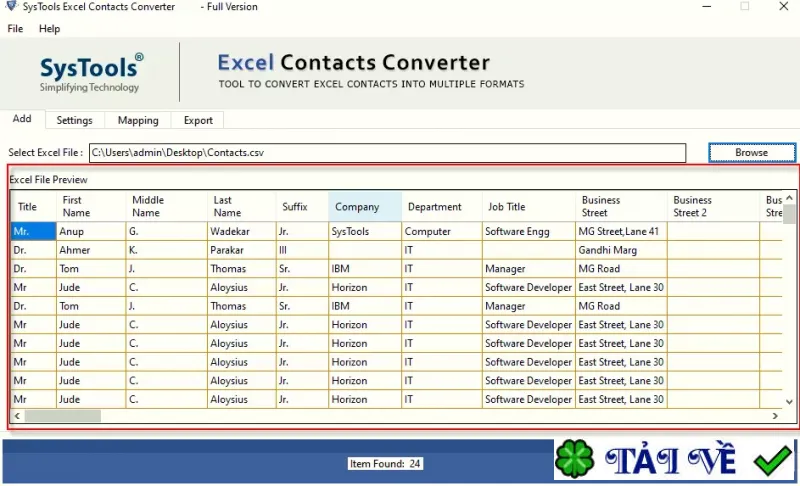800x486 pixels.
Task: Click the scroll down arrow of preview table
Action: coord(789,402)
